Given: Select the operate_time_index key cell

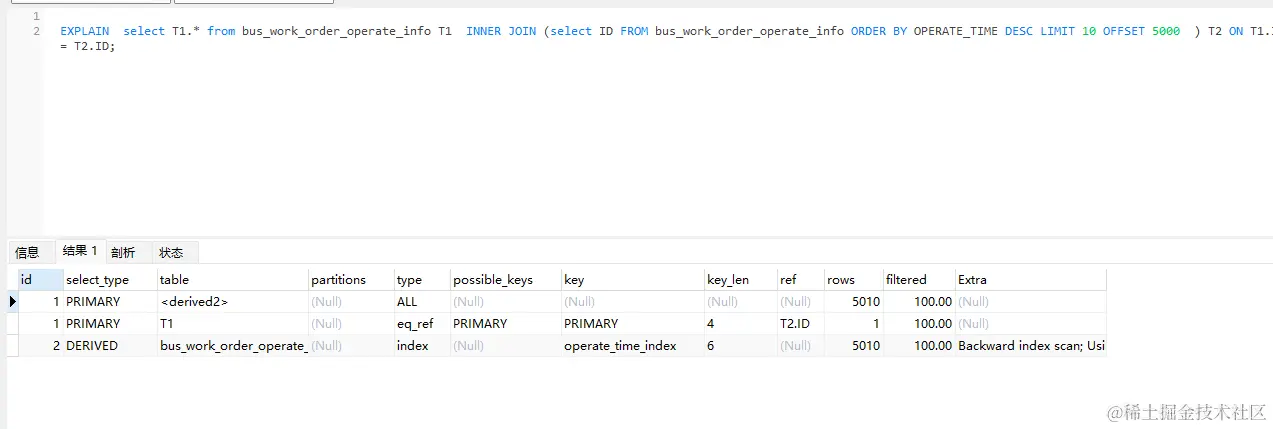Looking at the screenshot, I should pyautogui.click(x=633, y=345).
